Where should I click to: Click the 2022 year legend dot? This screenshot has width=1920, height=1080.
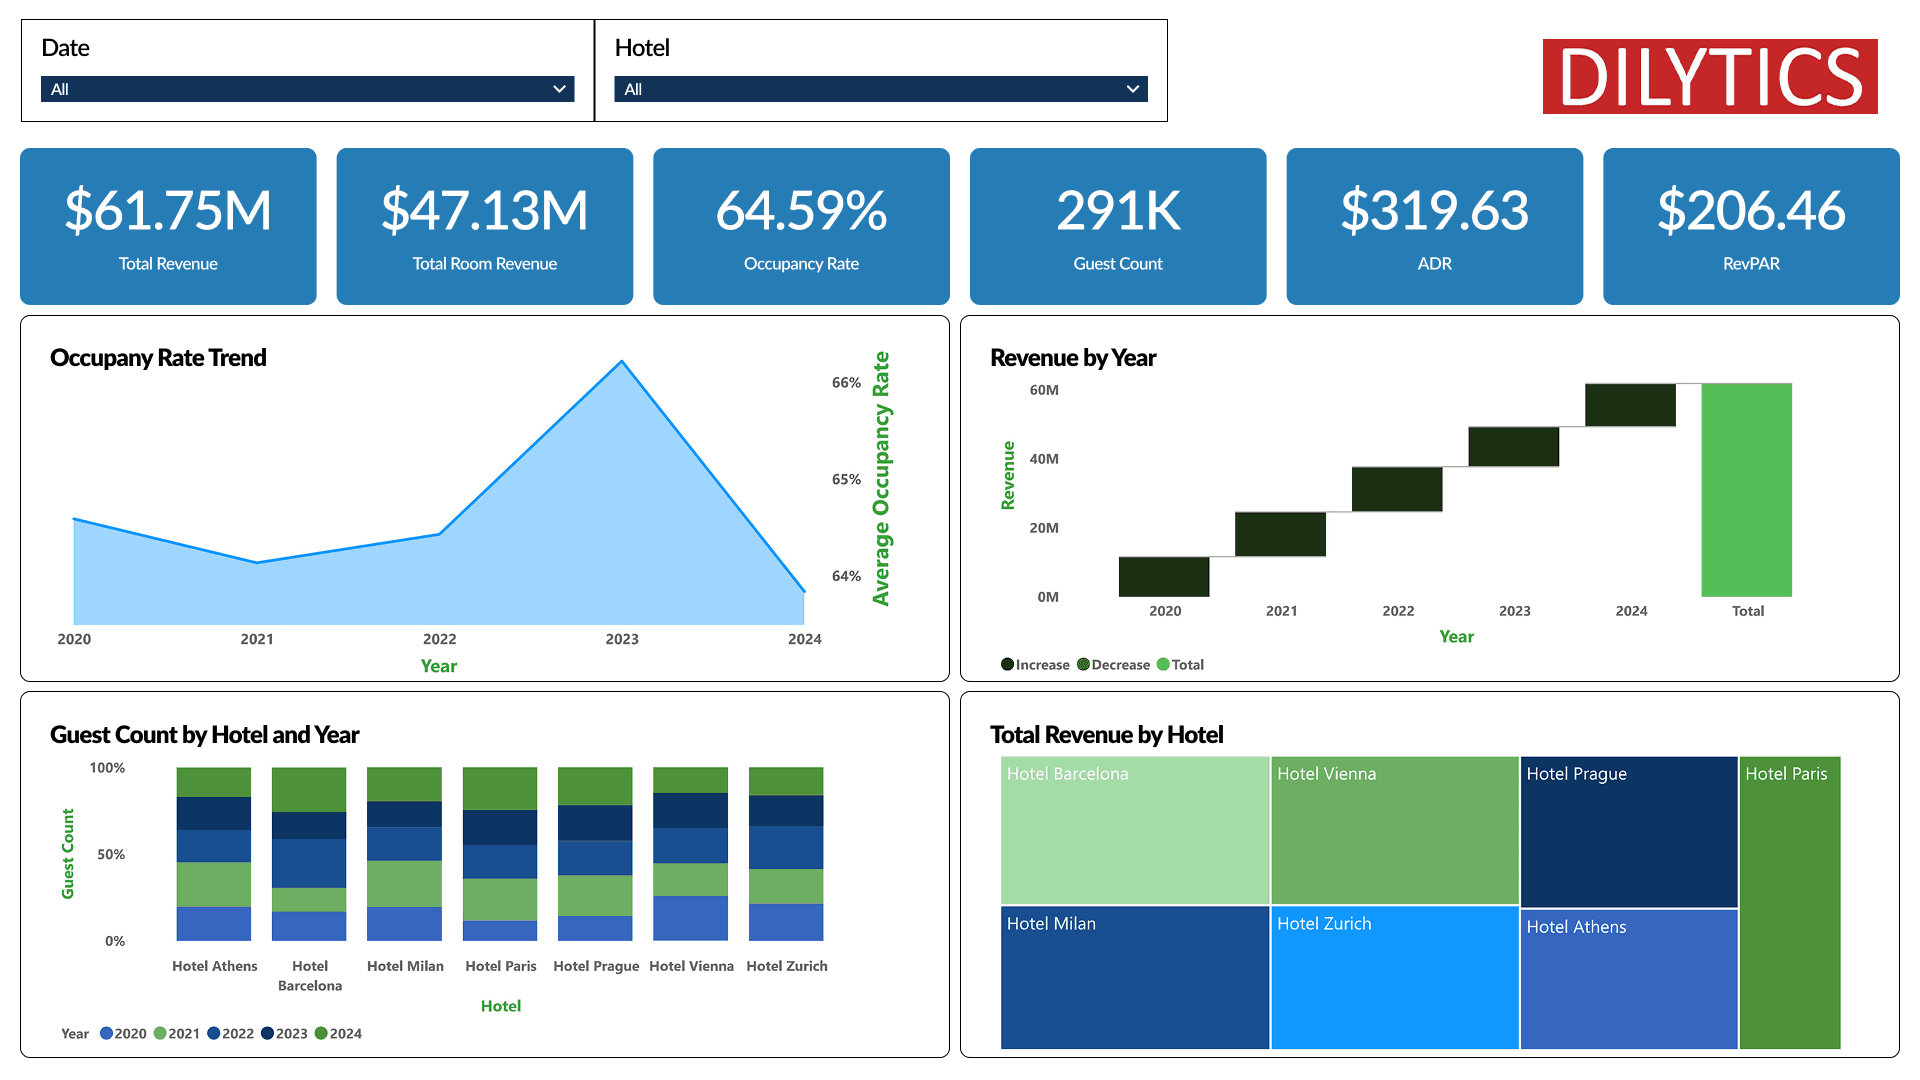click(214, 1033)
